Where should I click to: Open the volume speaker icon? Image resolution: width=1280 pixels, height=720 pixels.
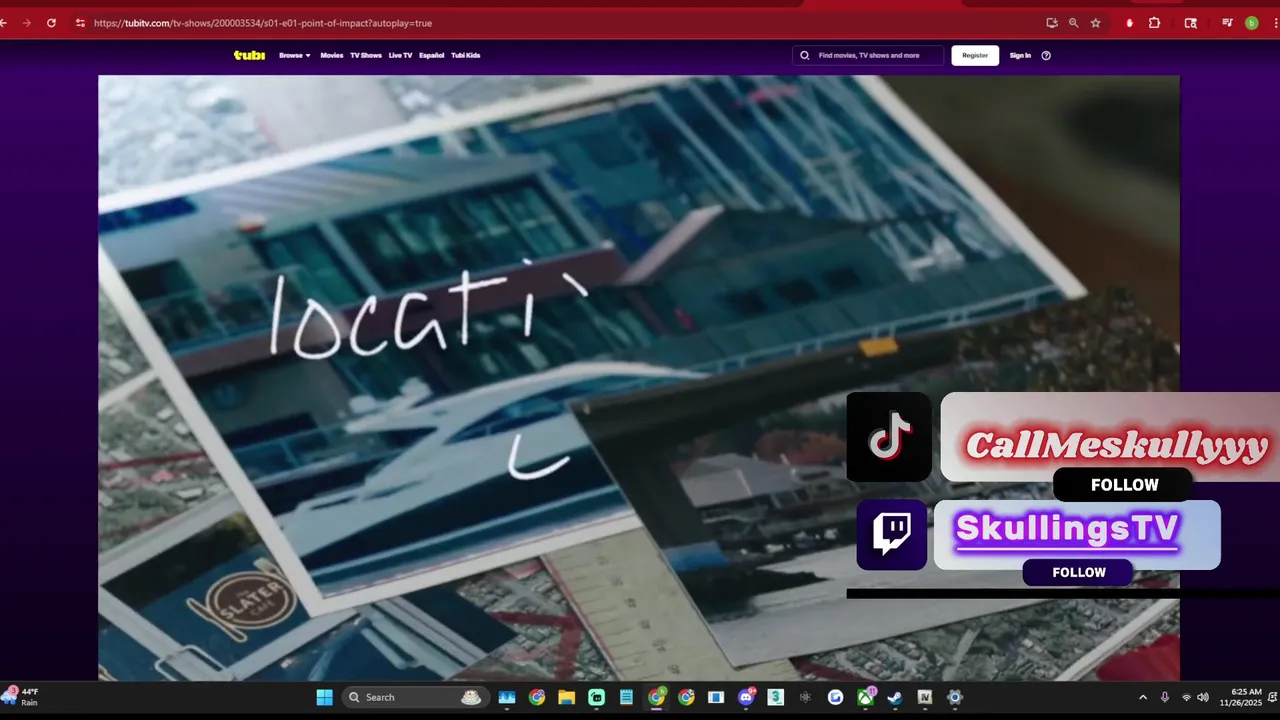click(x=1203, y=697)
